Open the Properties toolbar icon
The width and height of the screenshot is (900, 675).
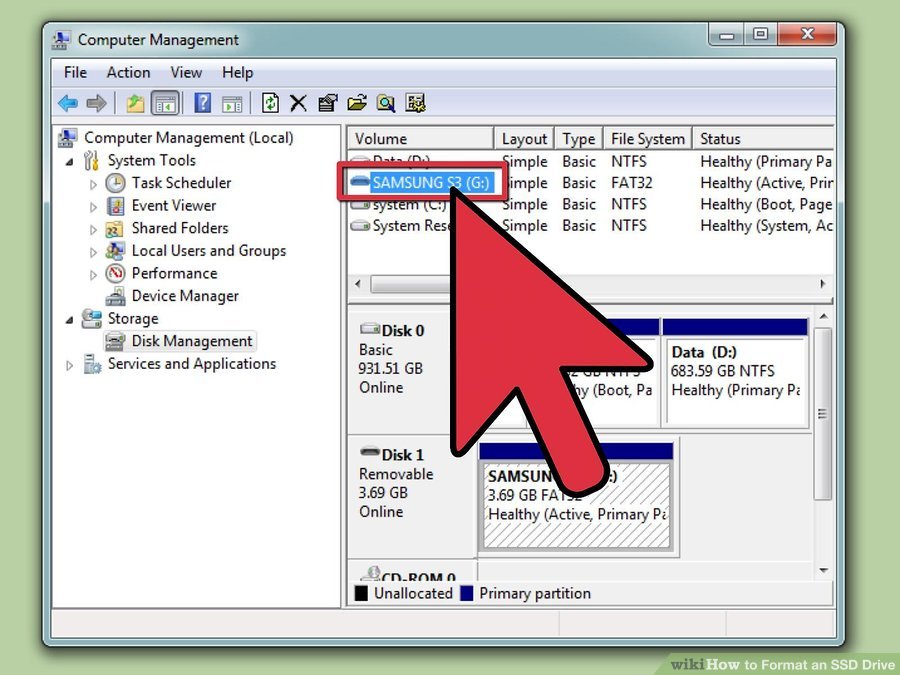[x=328, y=103]
